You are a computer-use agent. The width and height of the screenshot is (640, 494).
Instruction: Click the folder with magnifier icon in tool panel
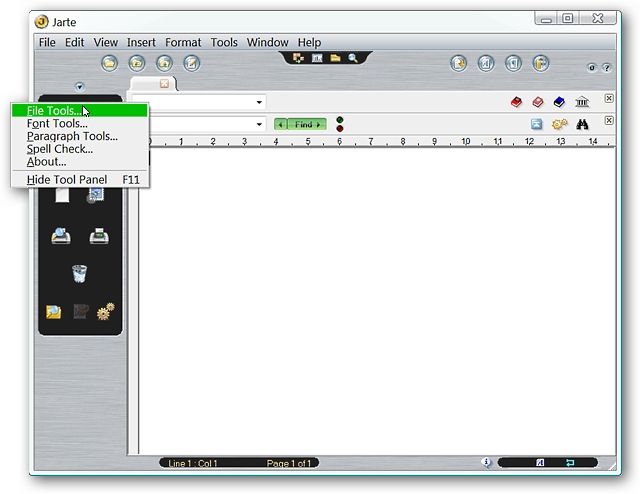(53, 312)
